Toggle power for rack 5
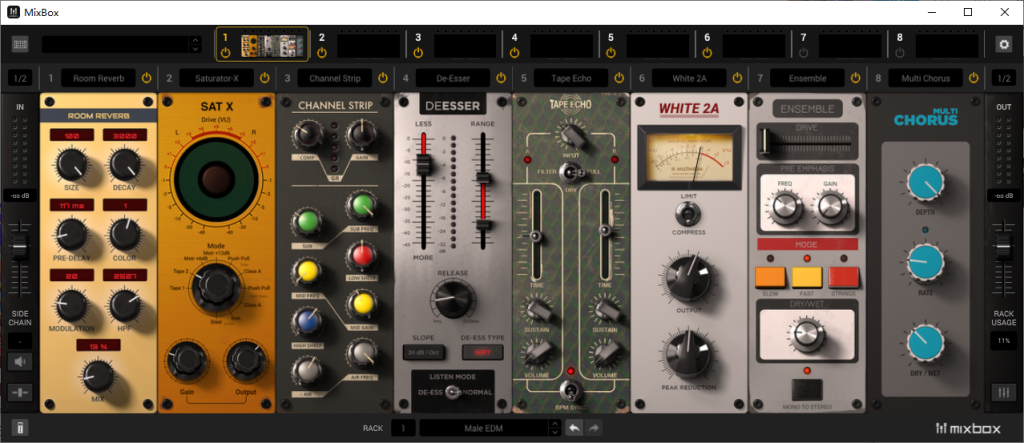 (611, 52)
